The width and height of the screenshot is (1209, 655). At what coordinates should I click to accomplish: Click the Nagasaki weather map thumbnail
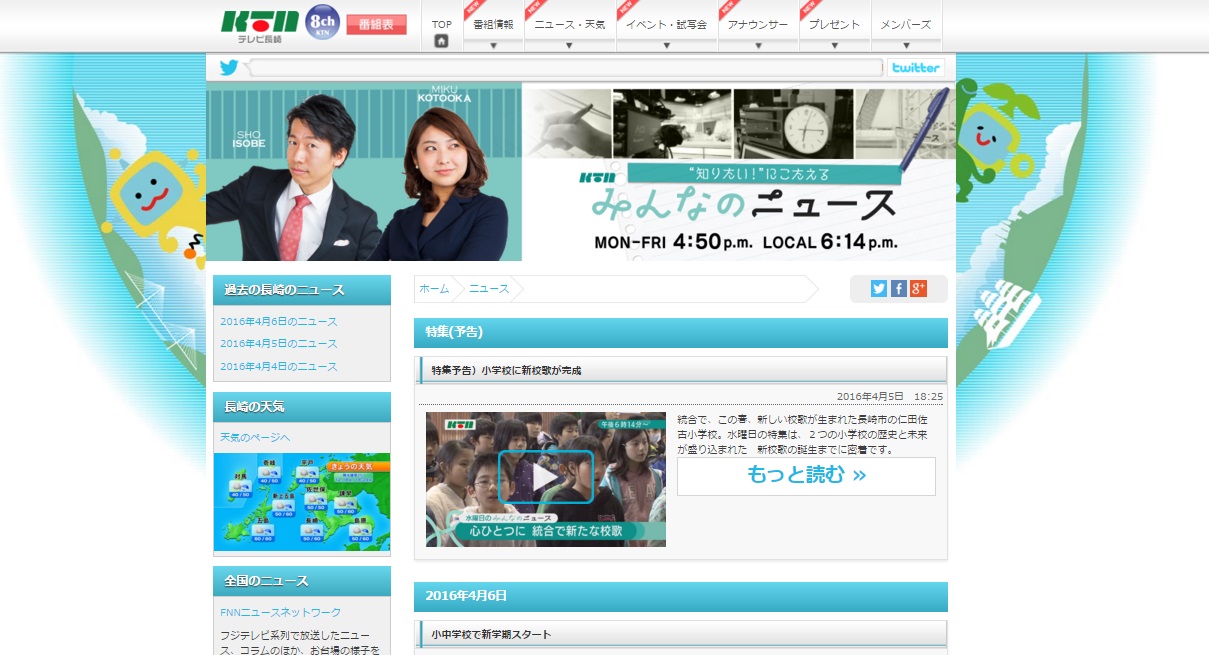coord(302,502)
